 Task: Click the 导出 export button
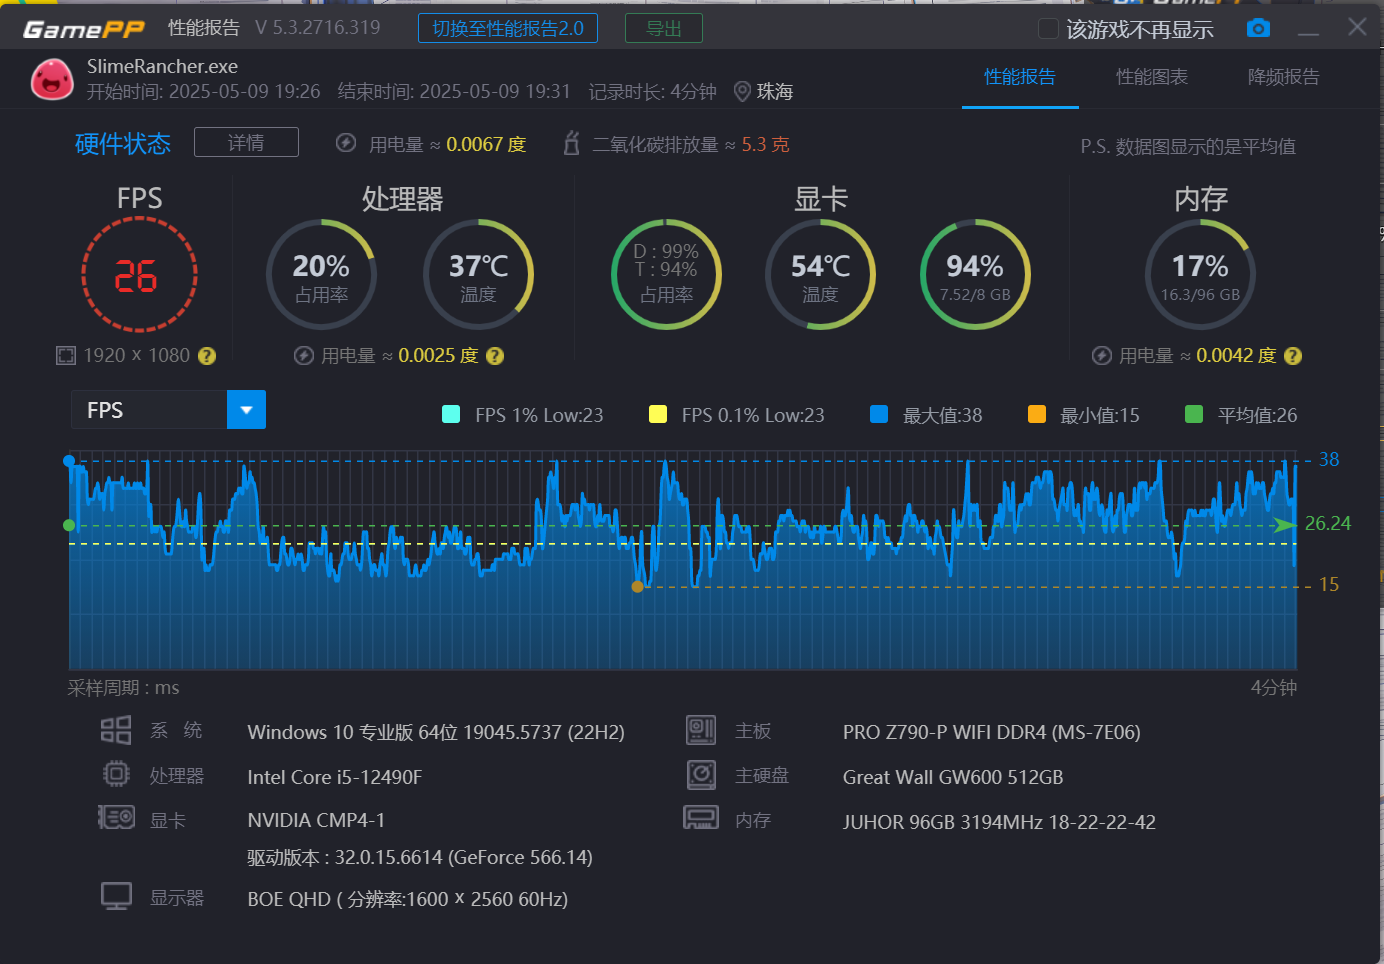[664, 28]
